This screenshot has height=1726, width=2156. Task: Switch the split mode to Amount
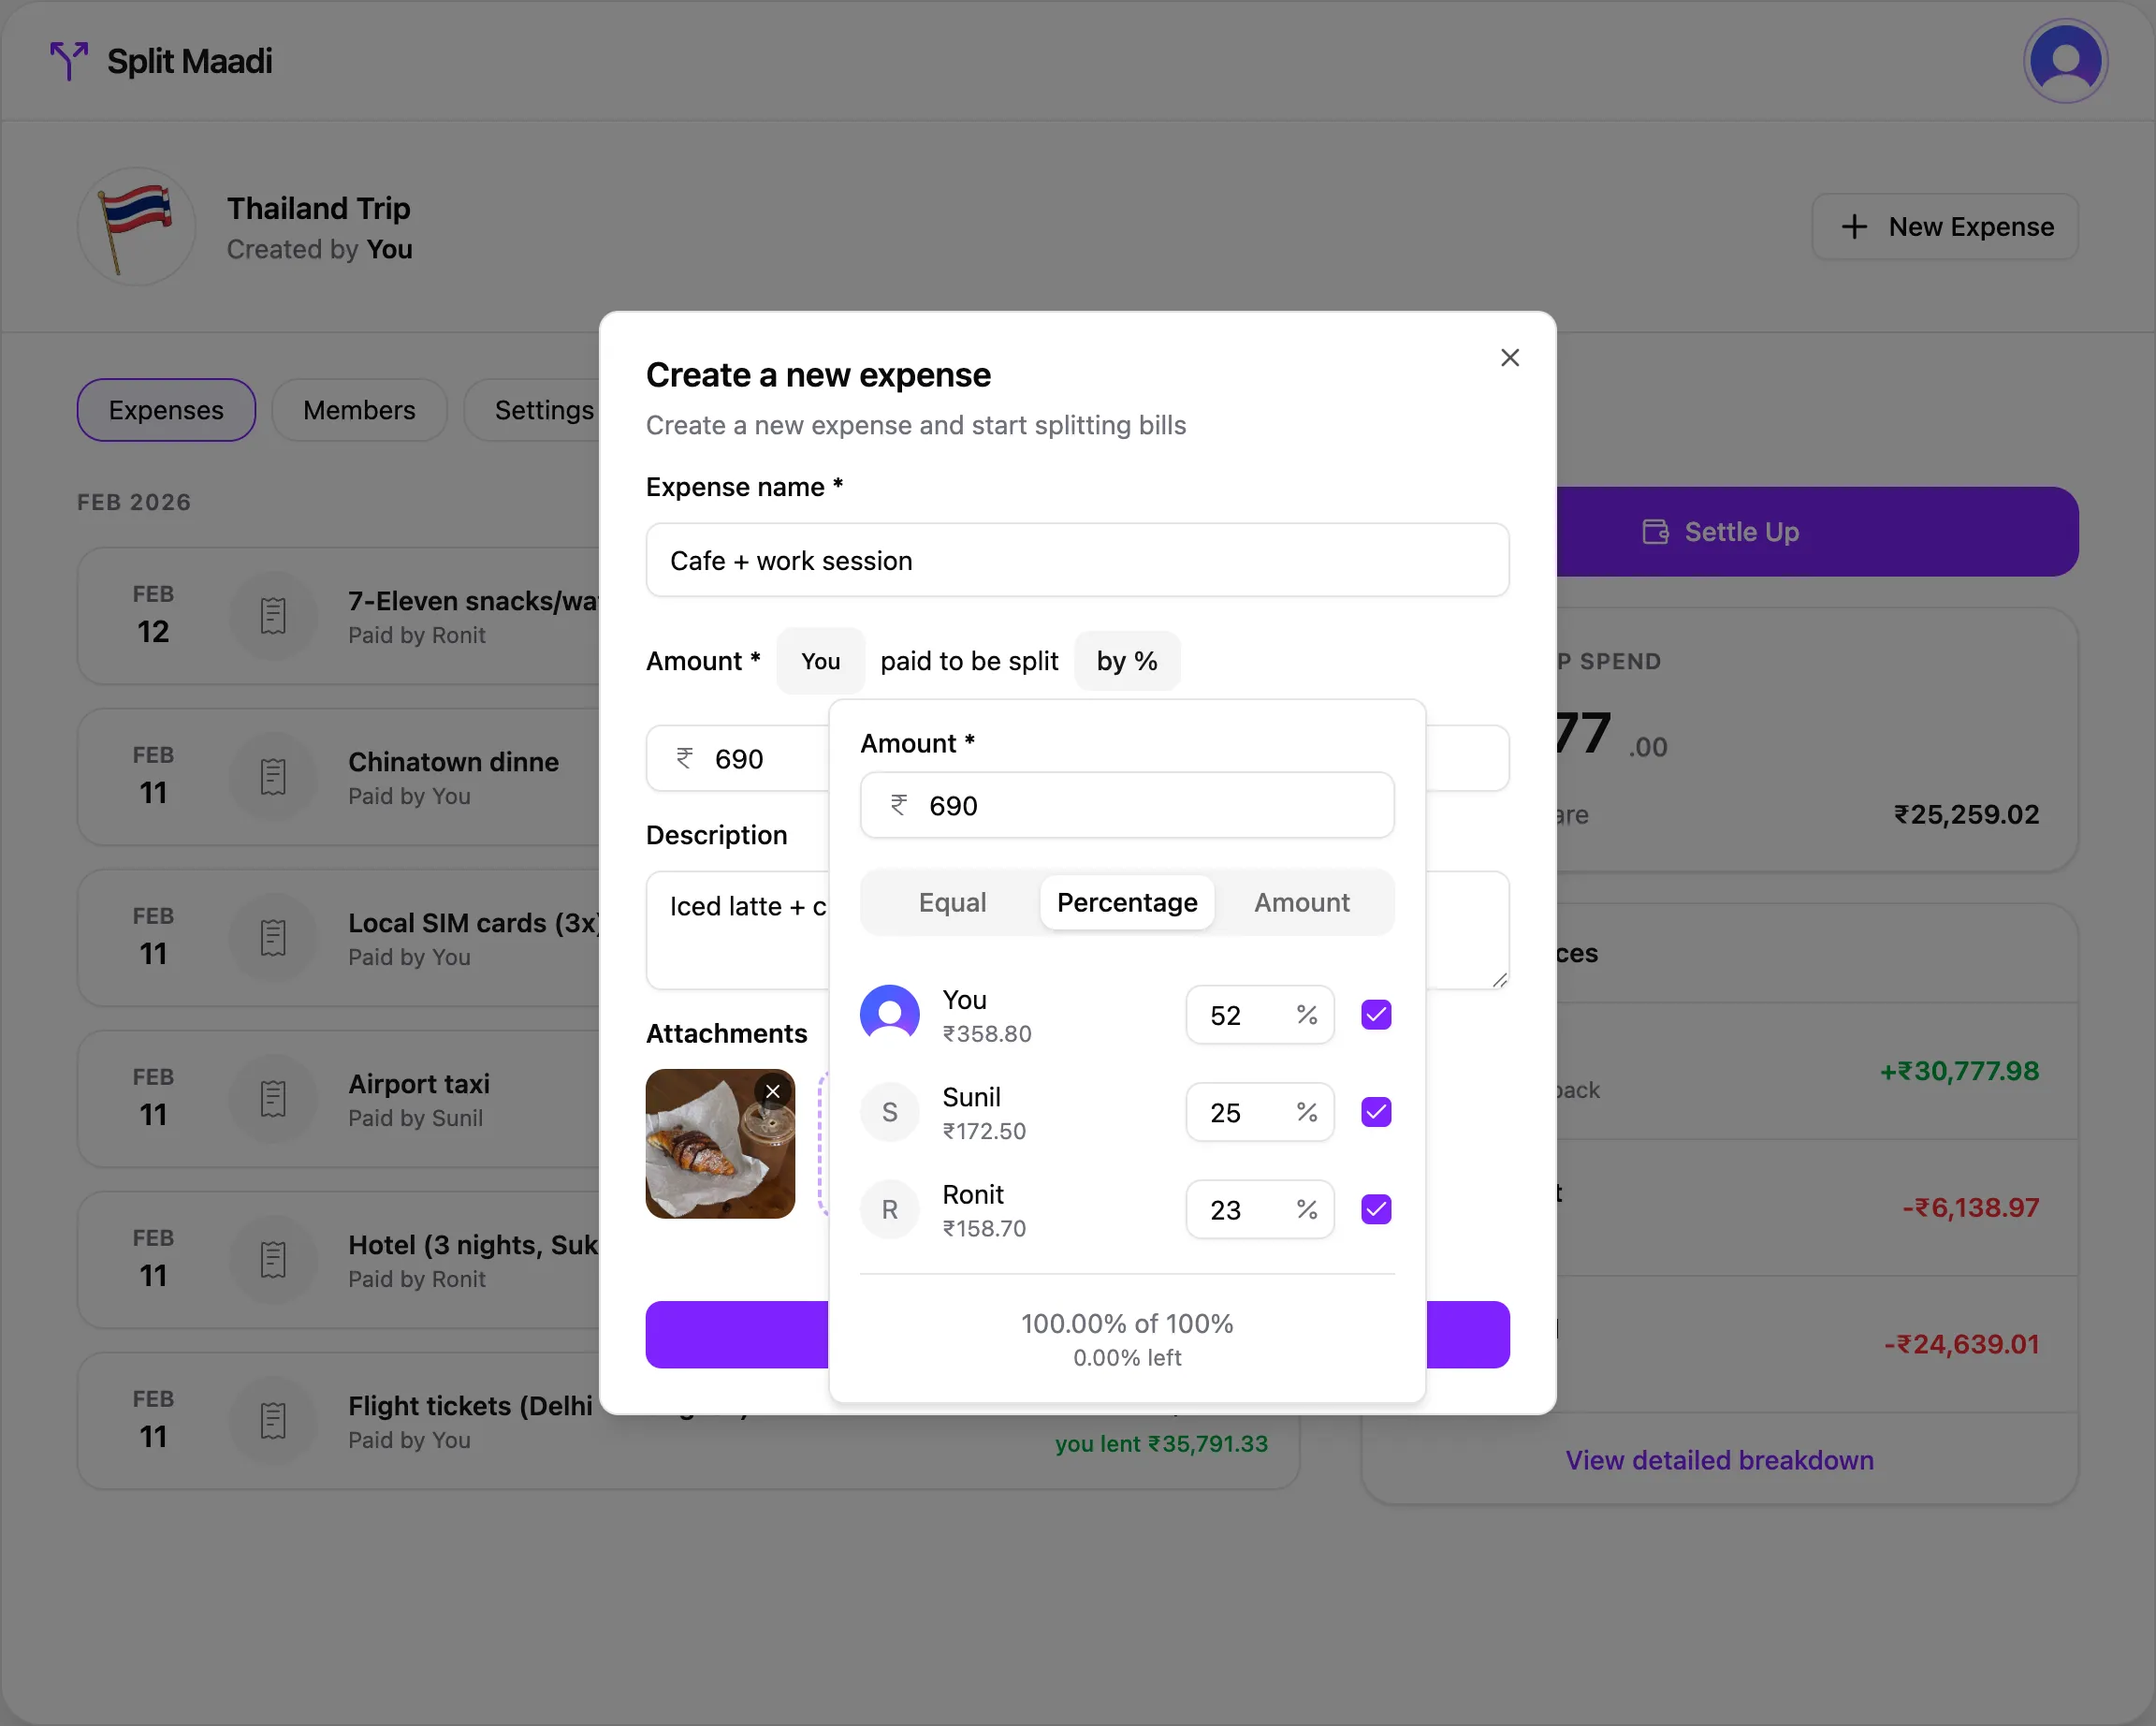[x=1301, y=902]
